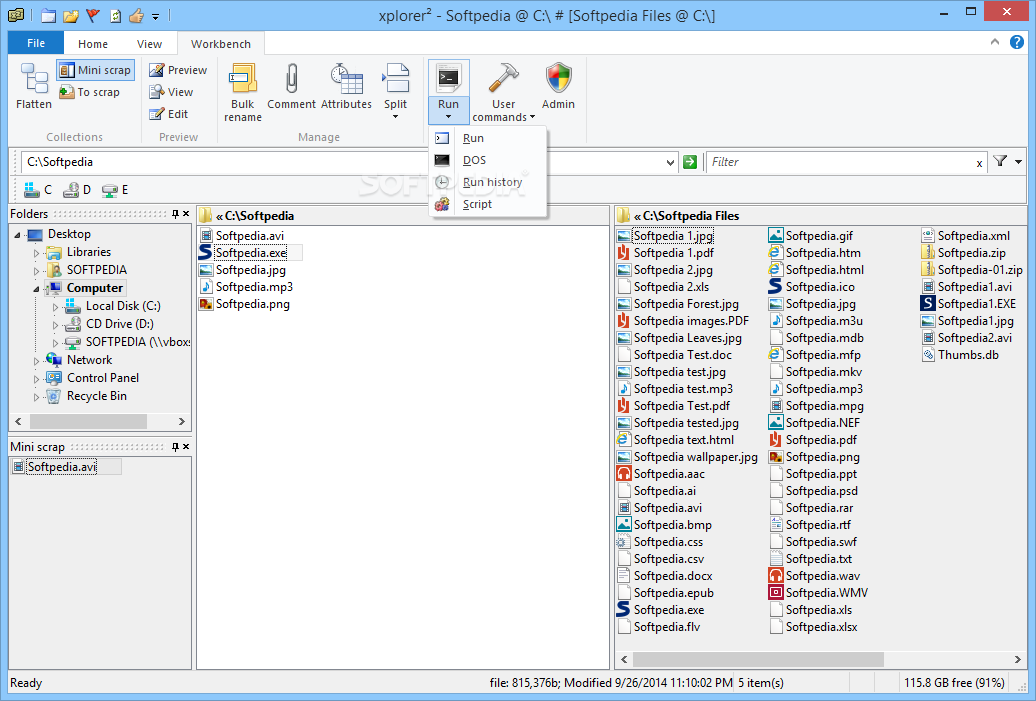Toggle the Mini scrap pane button

click(96, 70)
